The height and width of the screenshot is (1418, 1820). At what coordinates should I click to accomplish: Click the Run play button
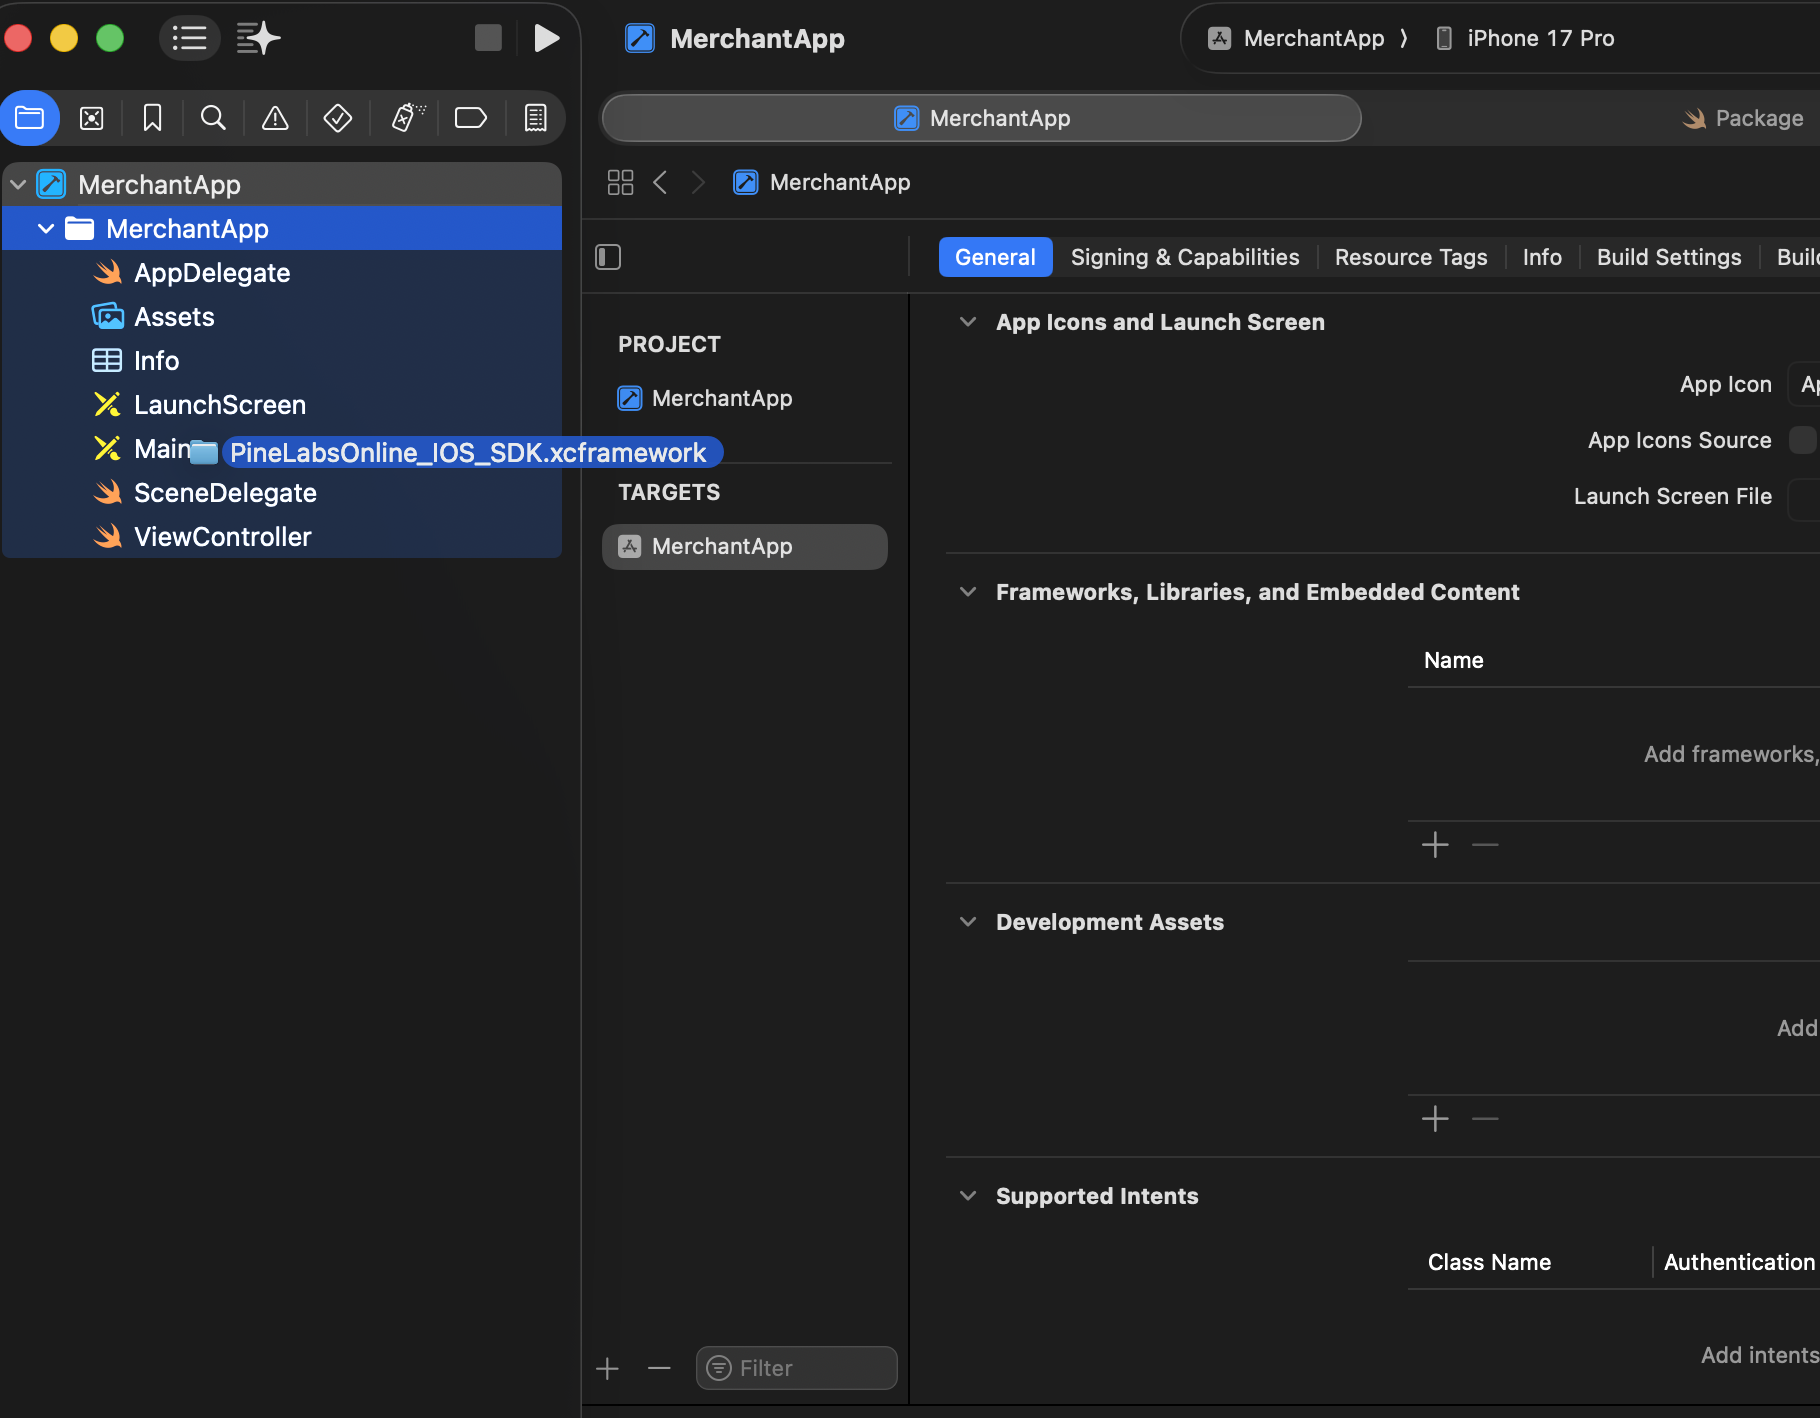click(x=546, y=39)
